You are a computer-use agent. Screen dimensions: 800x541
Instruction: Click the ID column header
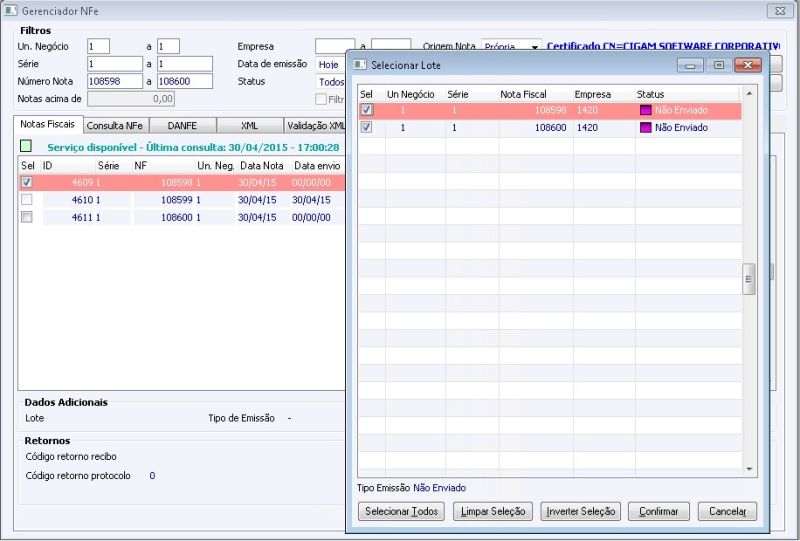pyautogui.click(x=47, y=165)
